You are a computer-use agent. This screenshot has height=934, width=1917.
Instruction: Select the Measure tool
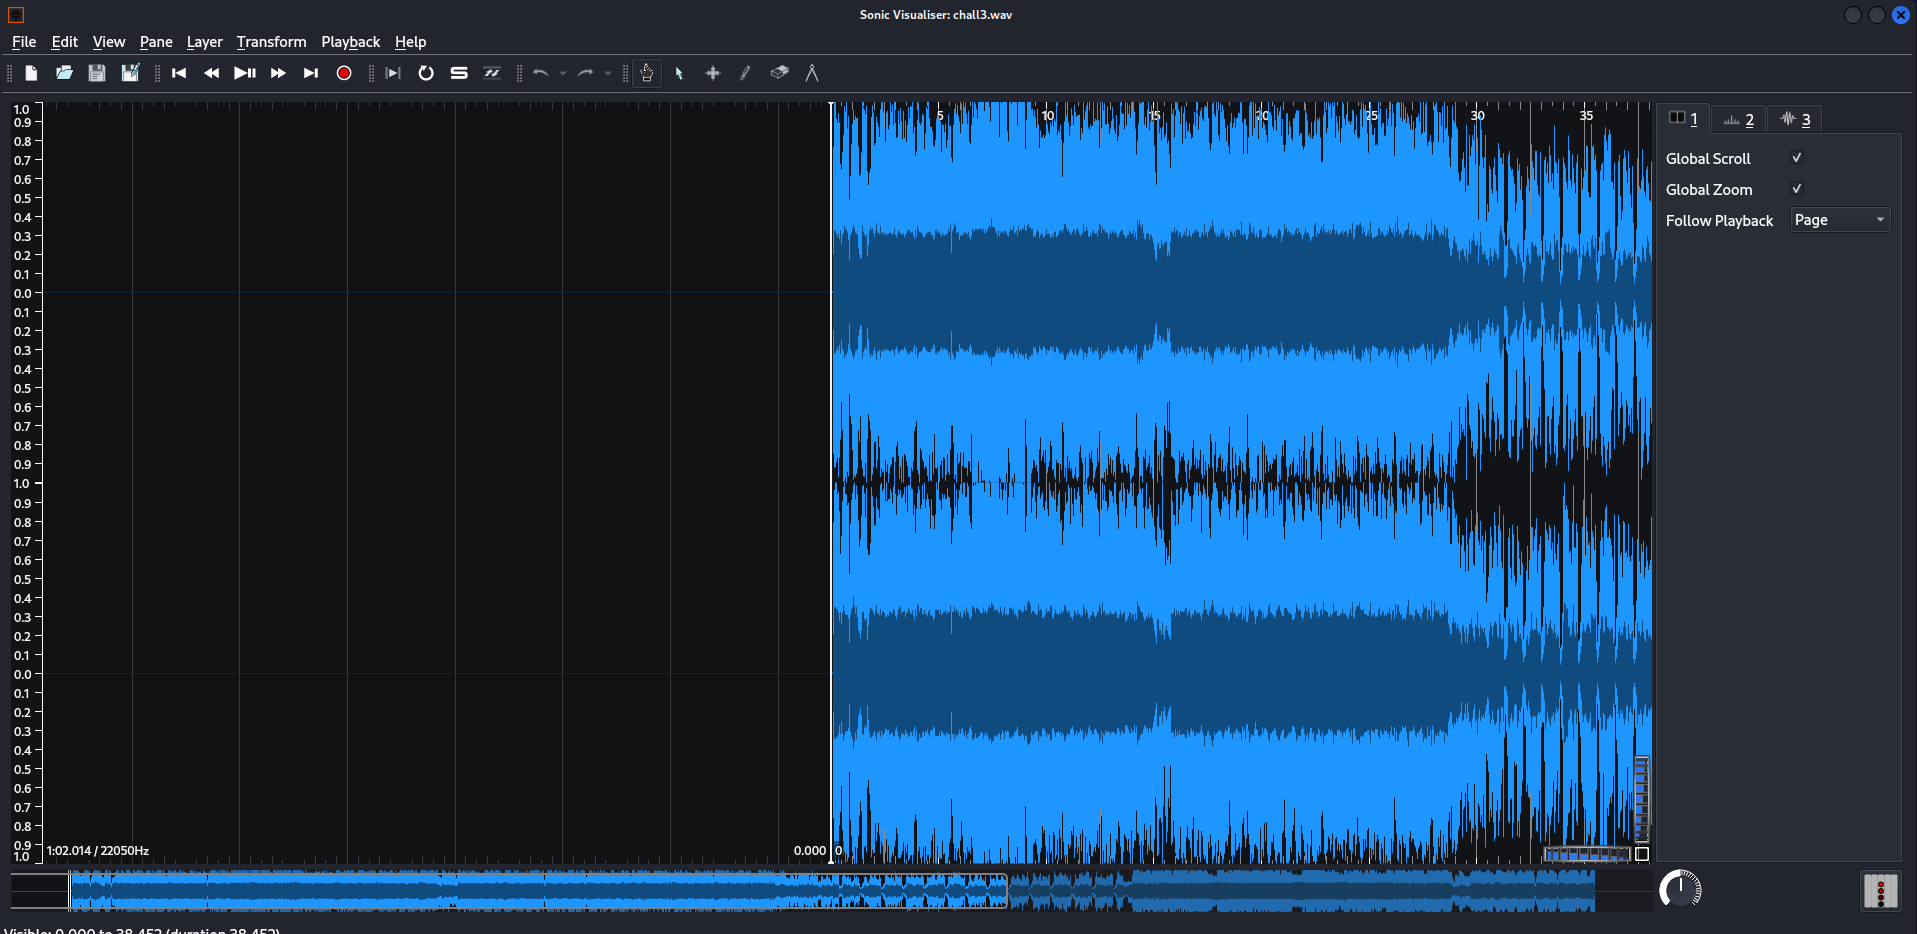click(x=812, y=73)
